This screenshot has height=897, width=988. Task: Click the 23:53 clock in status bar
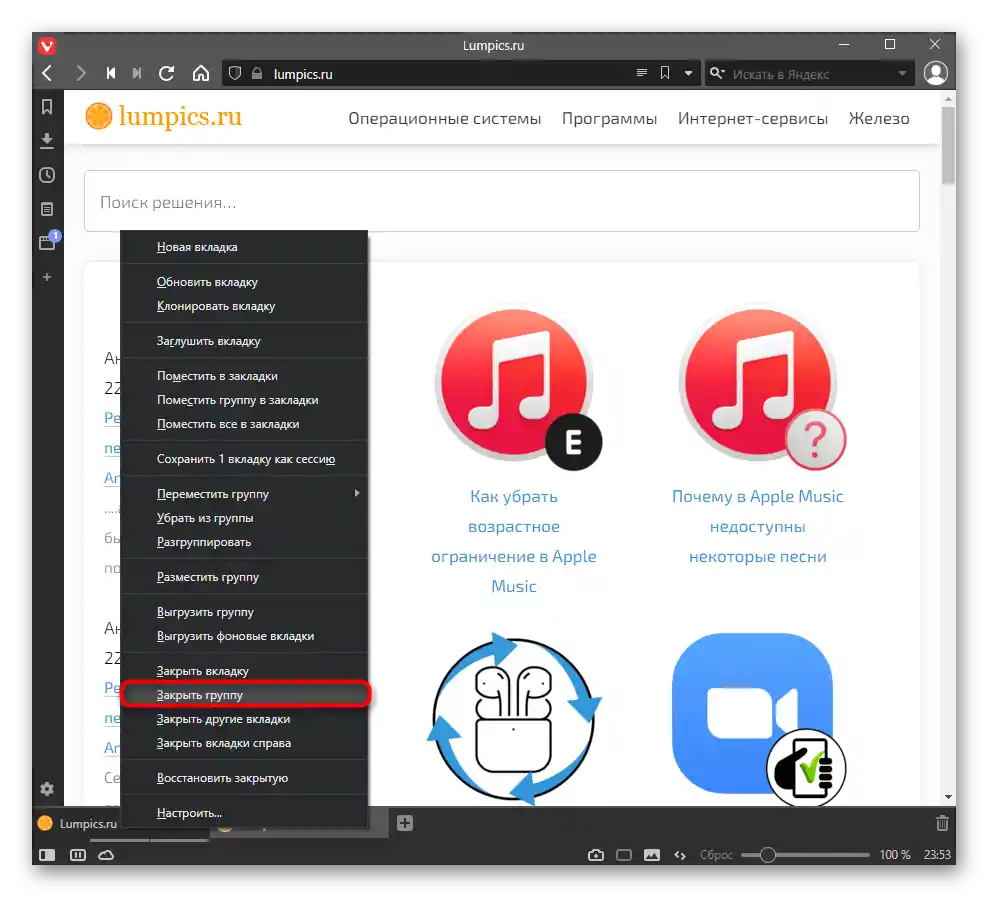coord(937,855)
